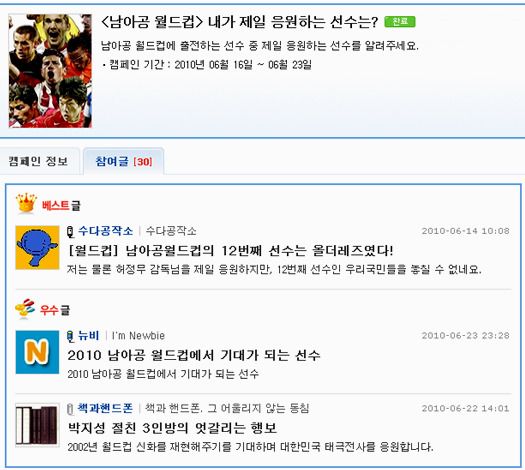Open the bookshelf avatar of 책과핸드폰
Screen dimensions: 525x470
38,425
